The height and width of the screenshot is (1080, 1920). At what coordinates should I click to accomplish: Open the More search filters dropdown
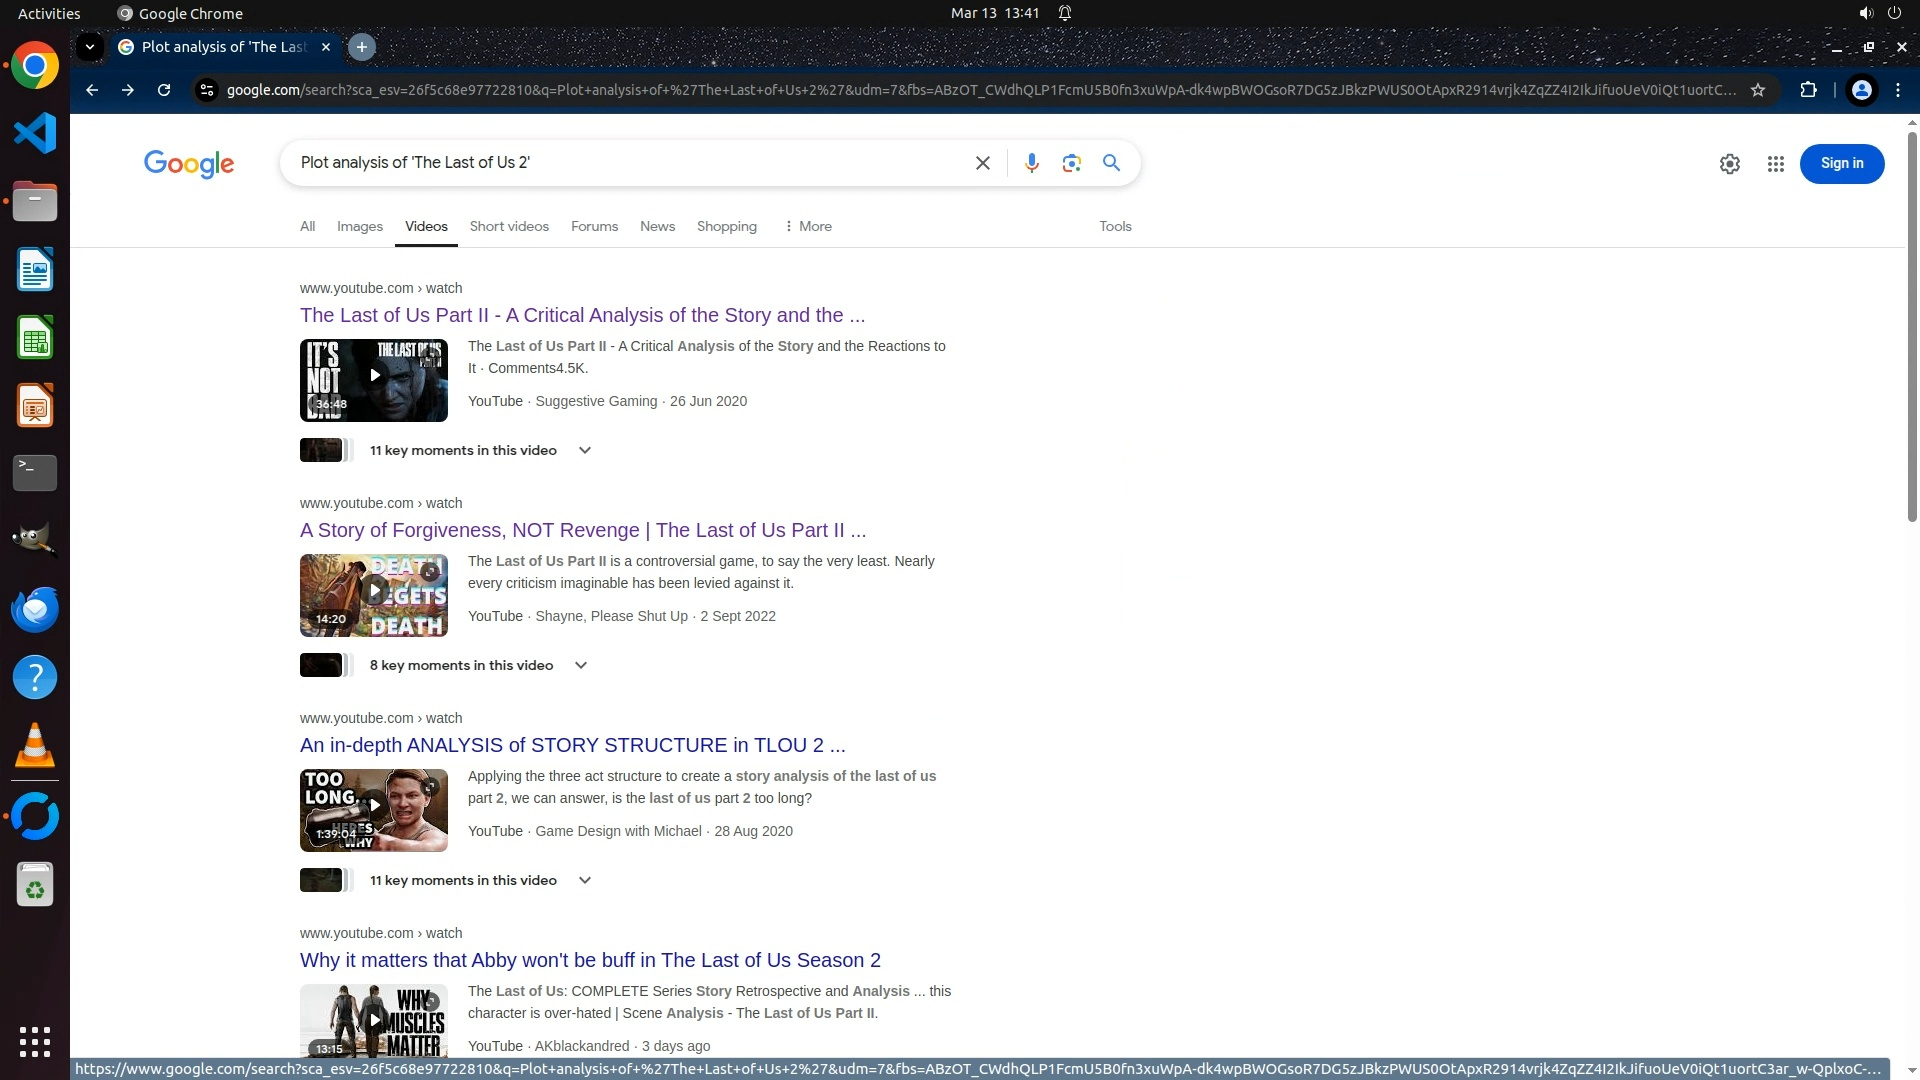point(808,227)
